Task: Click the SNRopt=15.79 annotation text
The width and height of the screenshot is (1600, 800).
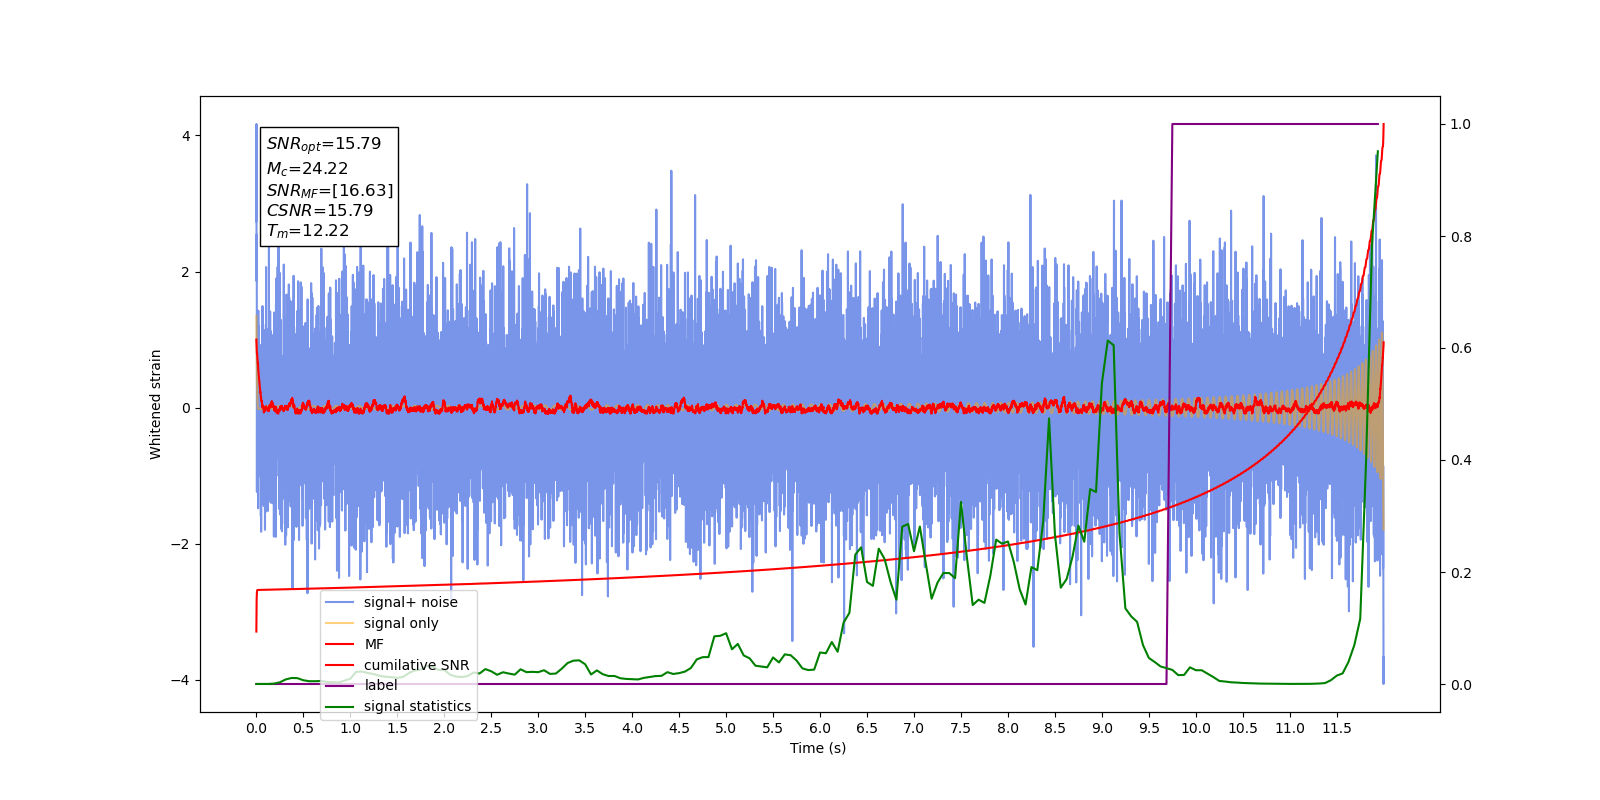Action: pyautogui.click(x=324, y=144)
